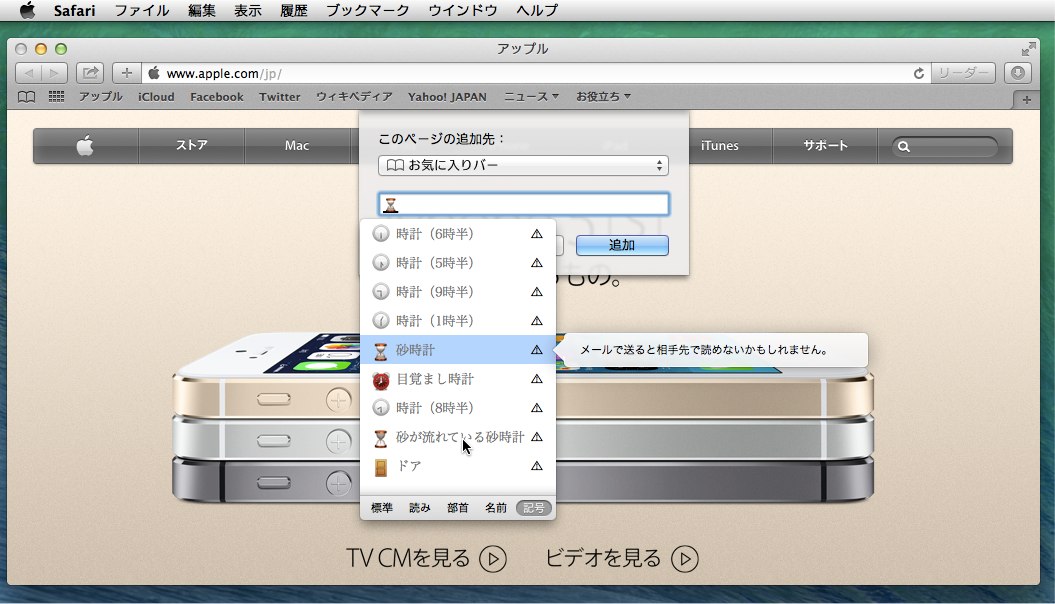This screenshot has width=1055, height=604.
Task: Open the ウィキペディア bookmark
Action: tap(354, 97)
